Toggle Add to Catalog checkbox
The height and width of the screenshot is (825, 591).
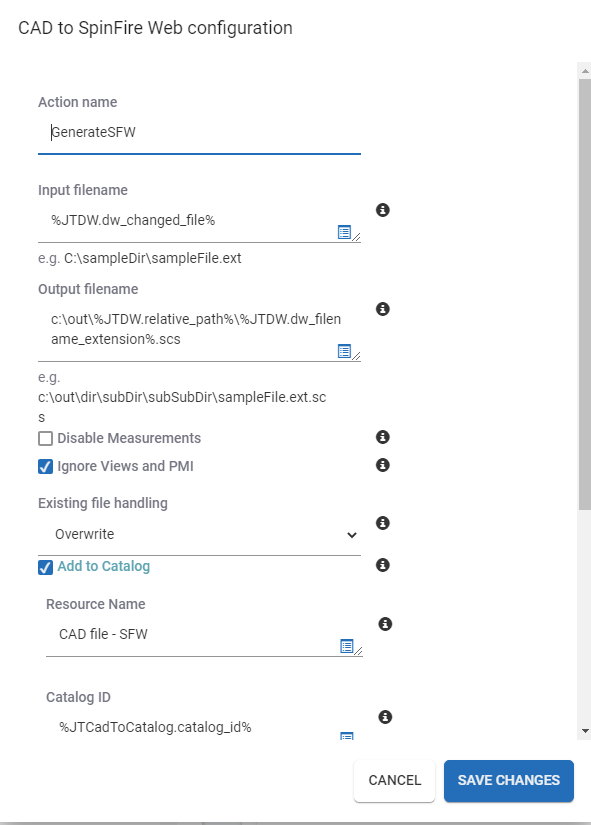46,567
